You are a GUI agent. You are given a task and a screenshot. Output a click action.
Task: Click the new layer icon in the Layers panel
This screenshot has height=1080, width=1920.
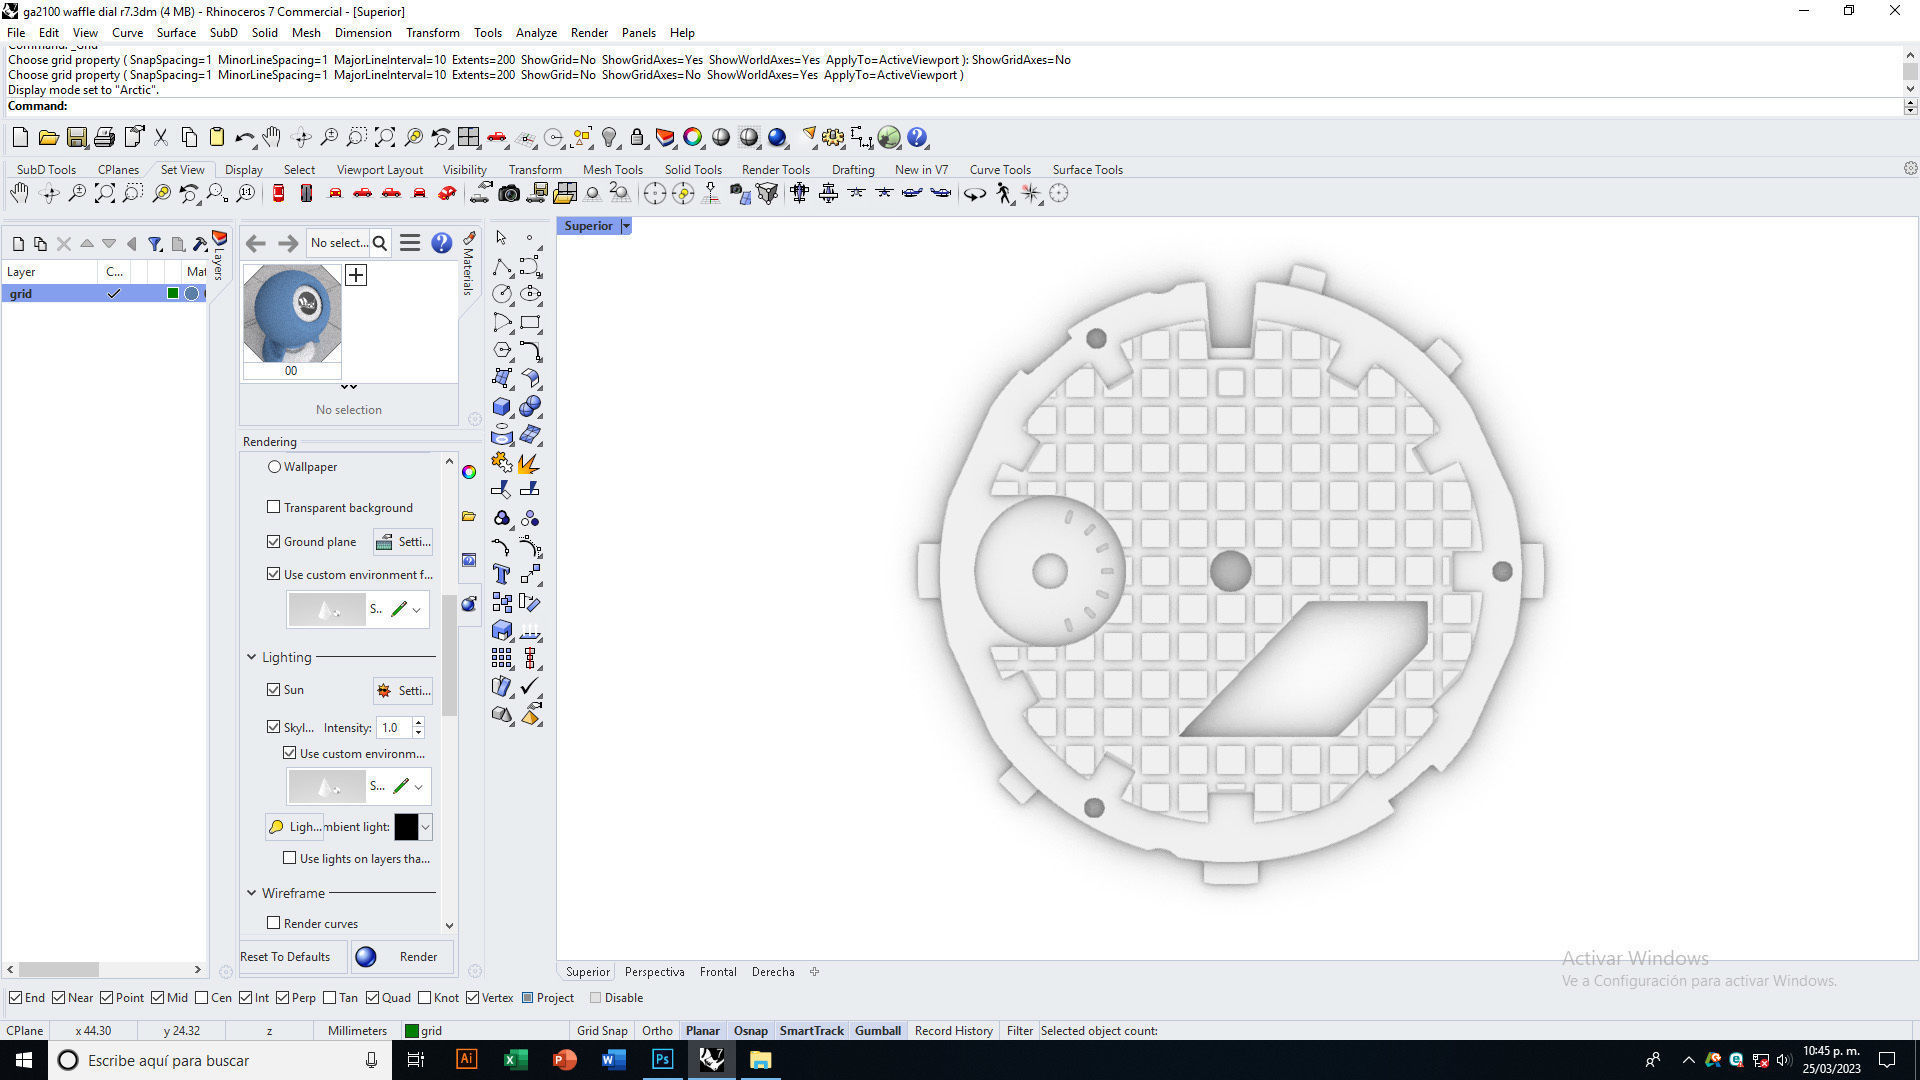tap(18, 244)
